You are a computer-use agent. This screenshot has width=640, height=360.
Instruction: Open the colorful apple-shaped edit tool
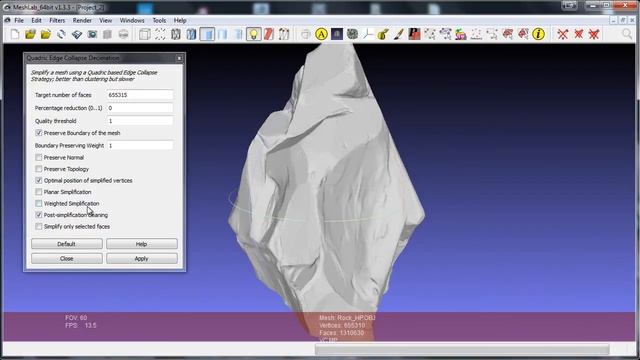[x=460, y=34]
